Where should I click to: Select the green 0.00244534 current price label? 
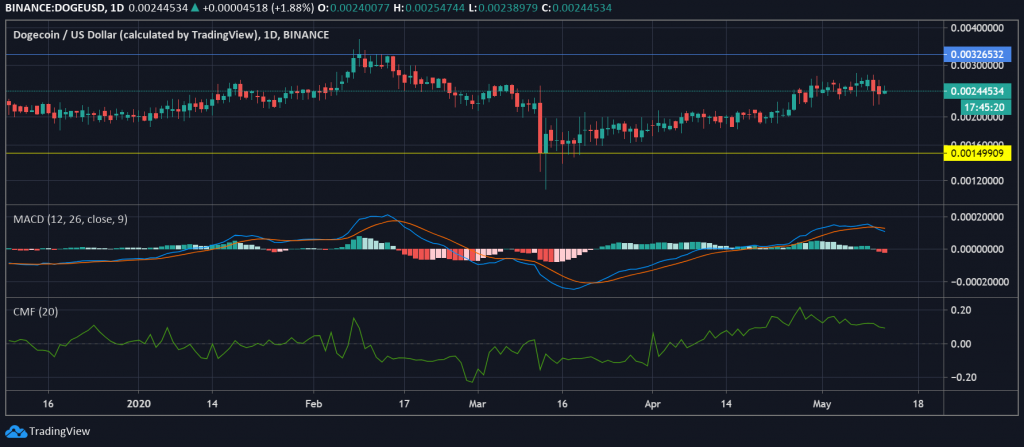click(978, 91)
